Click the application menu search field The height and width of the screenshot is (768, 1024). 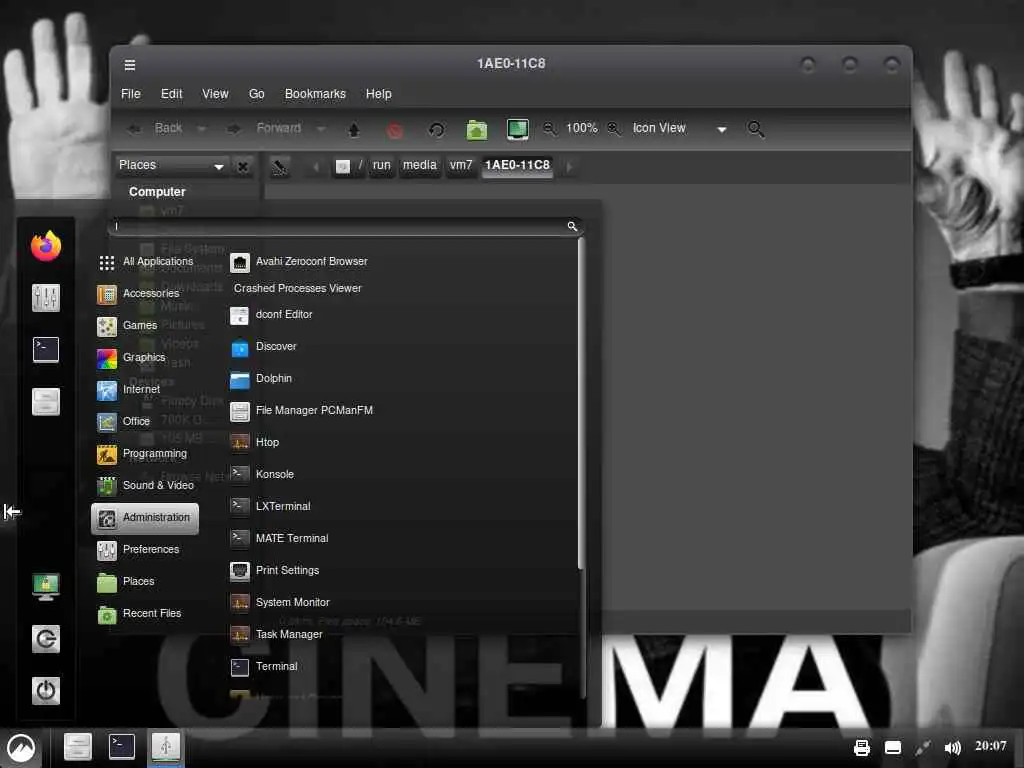(x=345, y=227)
